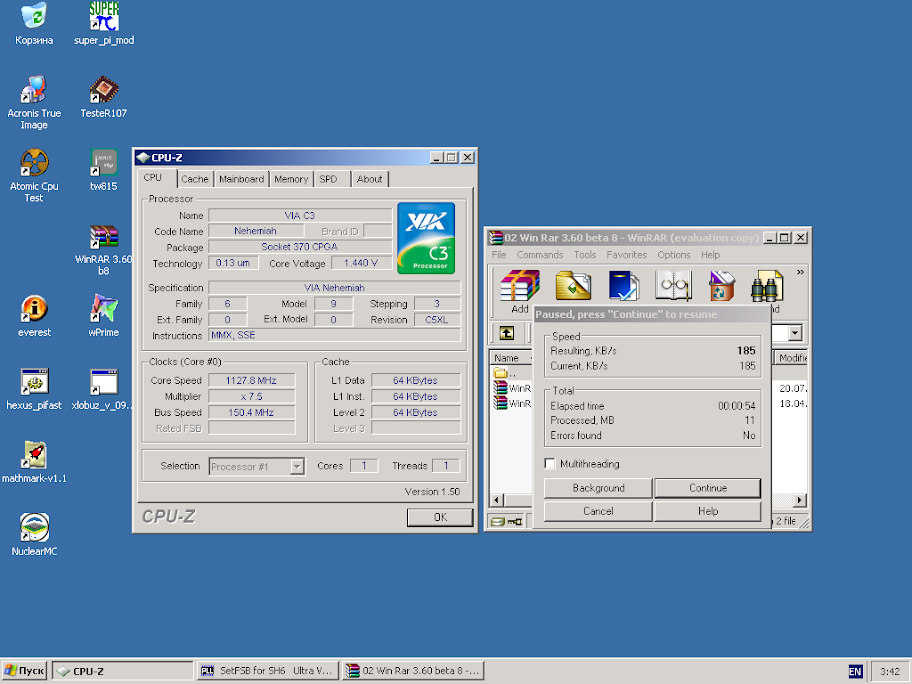The image size is (912, 684).
Task: Send the benchmark to Background
Action: pyautogui.click(x=598, y=488)
